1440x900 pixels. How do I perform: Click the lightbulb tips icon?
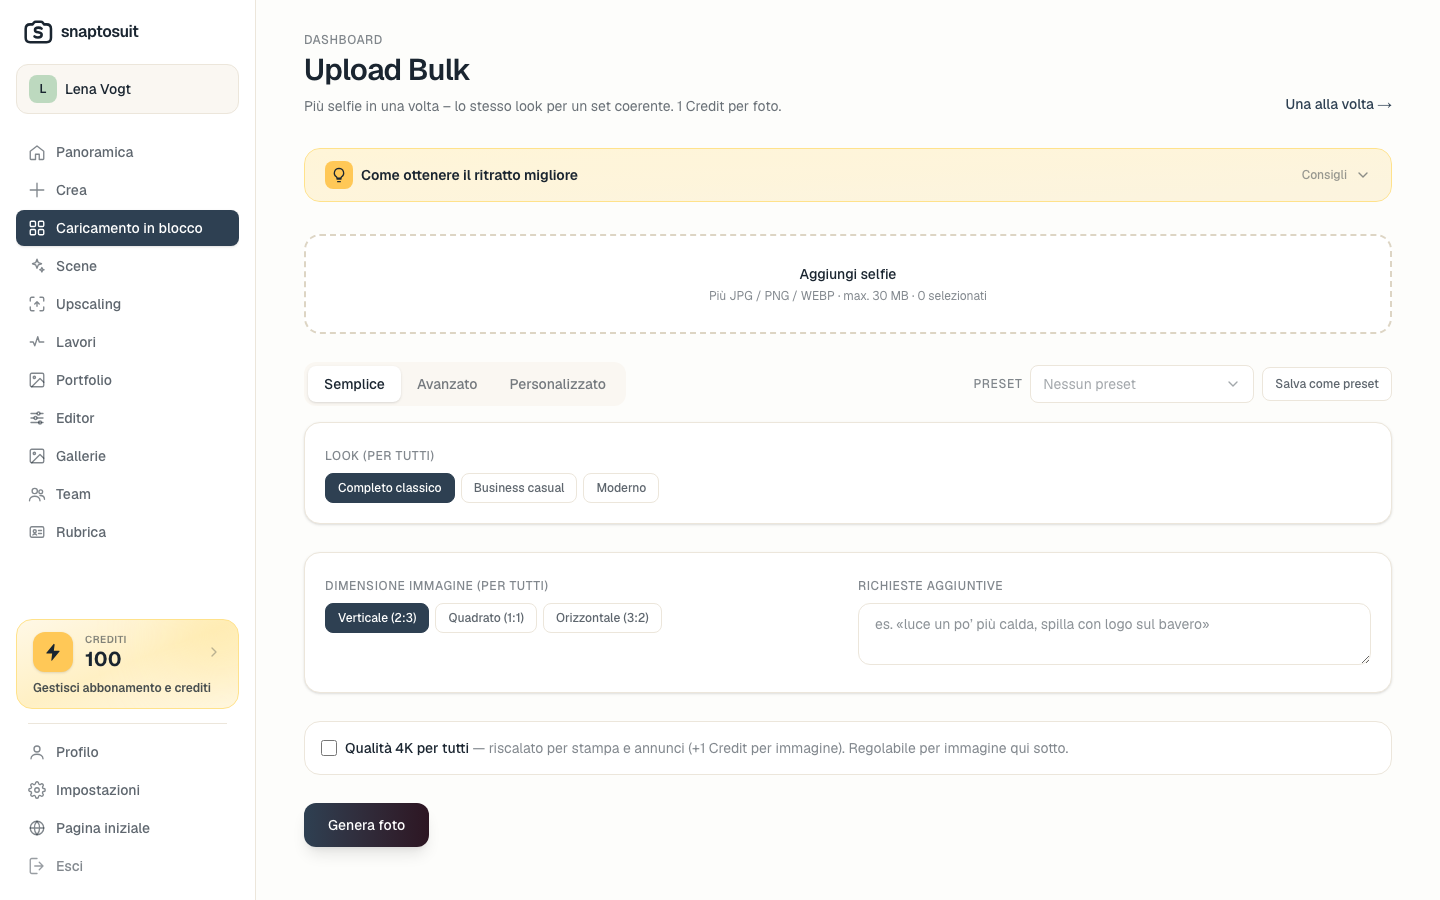(x=339, y=175)
